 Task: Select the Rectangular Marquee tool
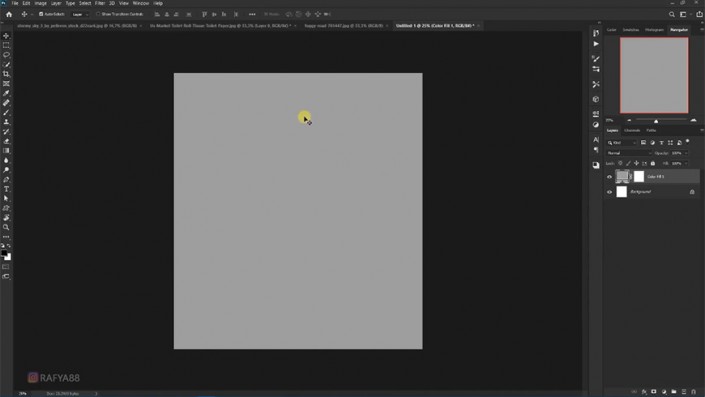pyautogui.click(x=6, y=45)
